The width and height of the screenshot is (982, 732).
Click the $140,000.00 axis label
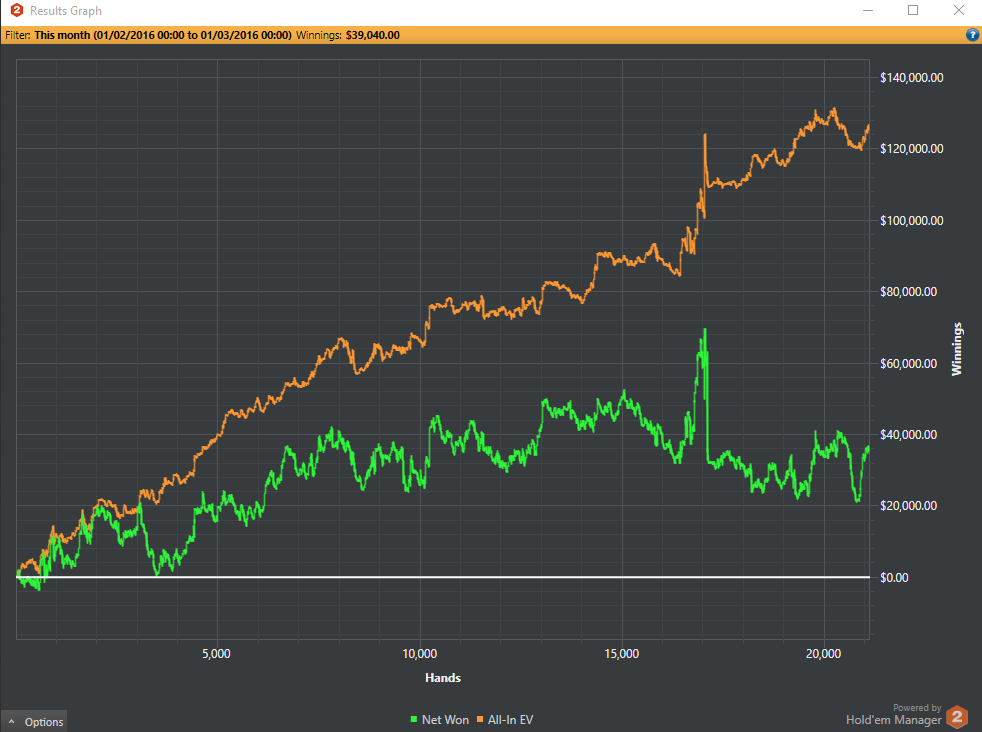pos(911,78)
